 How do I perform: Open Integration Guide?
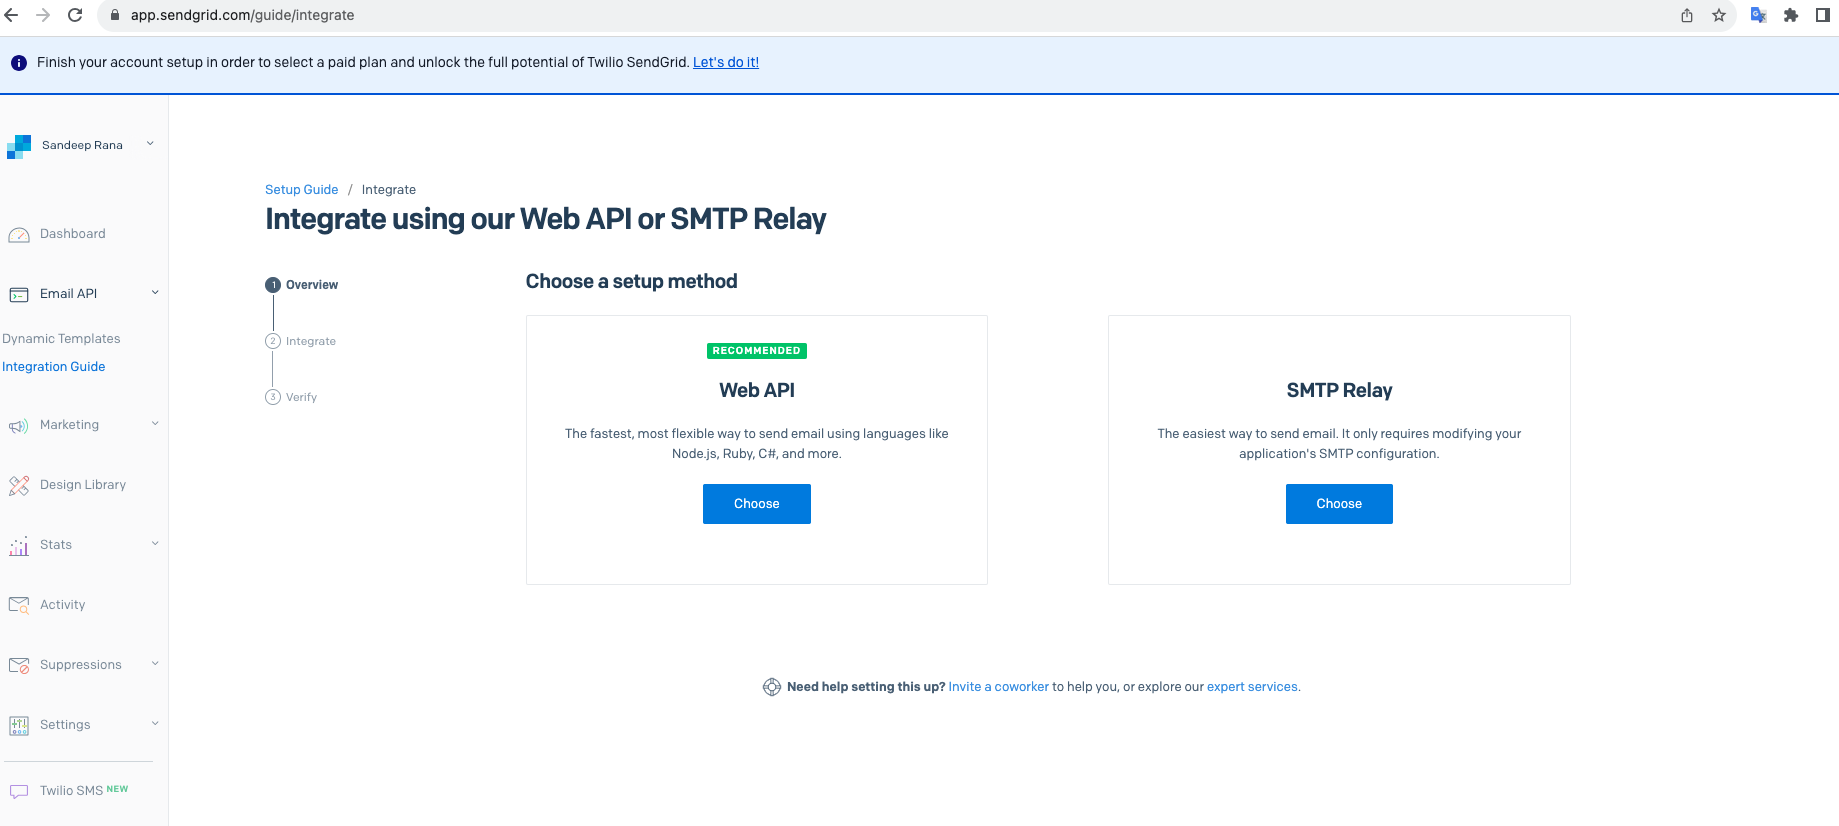pos(53,367)
